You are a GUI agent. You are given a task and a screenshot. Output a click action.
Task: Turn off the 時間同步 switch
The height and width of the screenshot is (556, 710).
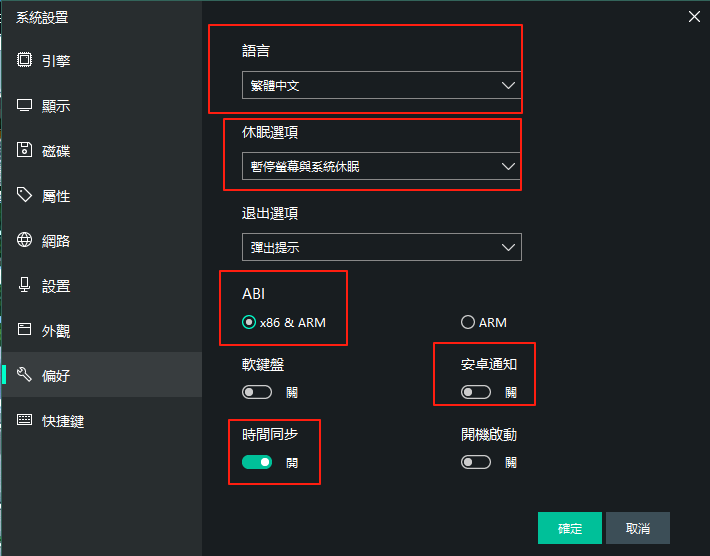[257, 462]
